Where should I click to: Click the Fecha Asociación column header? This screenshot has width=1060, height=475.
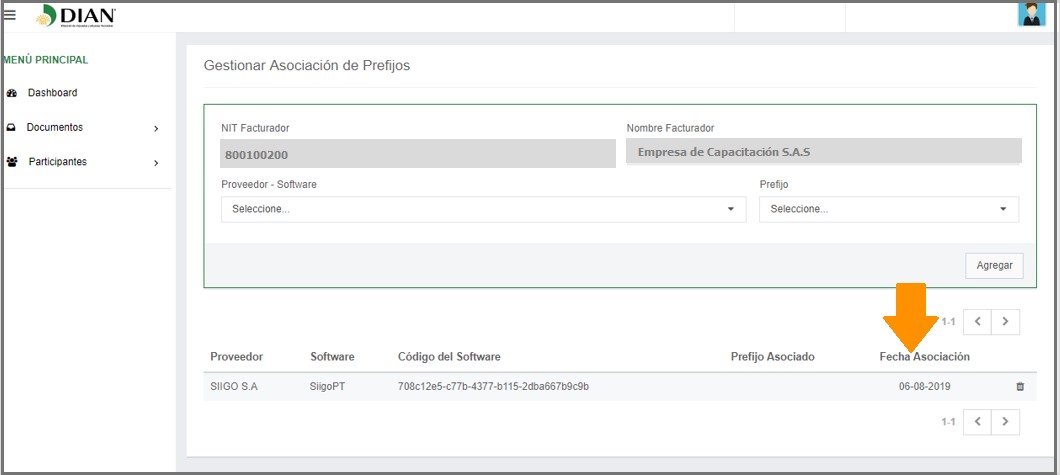(924, 357)
